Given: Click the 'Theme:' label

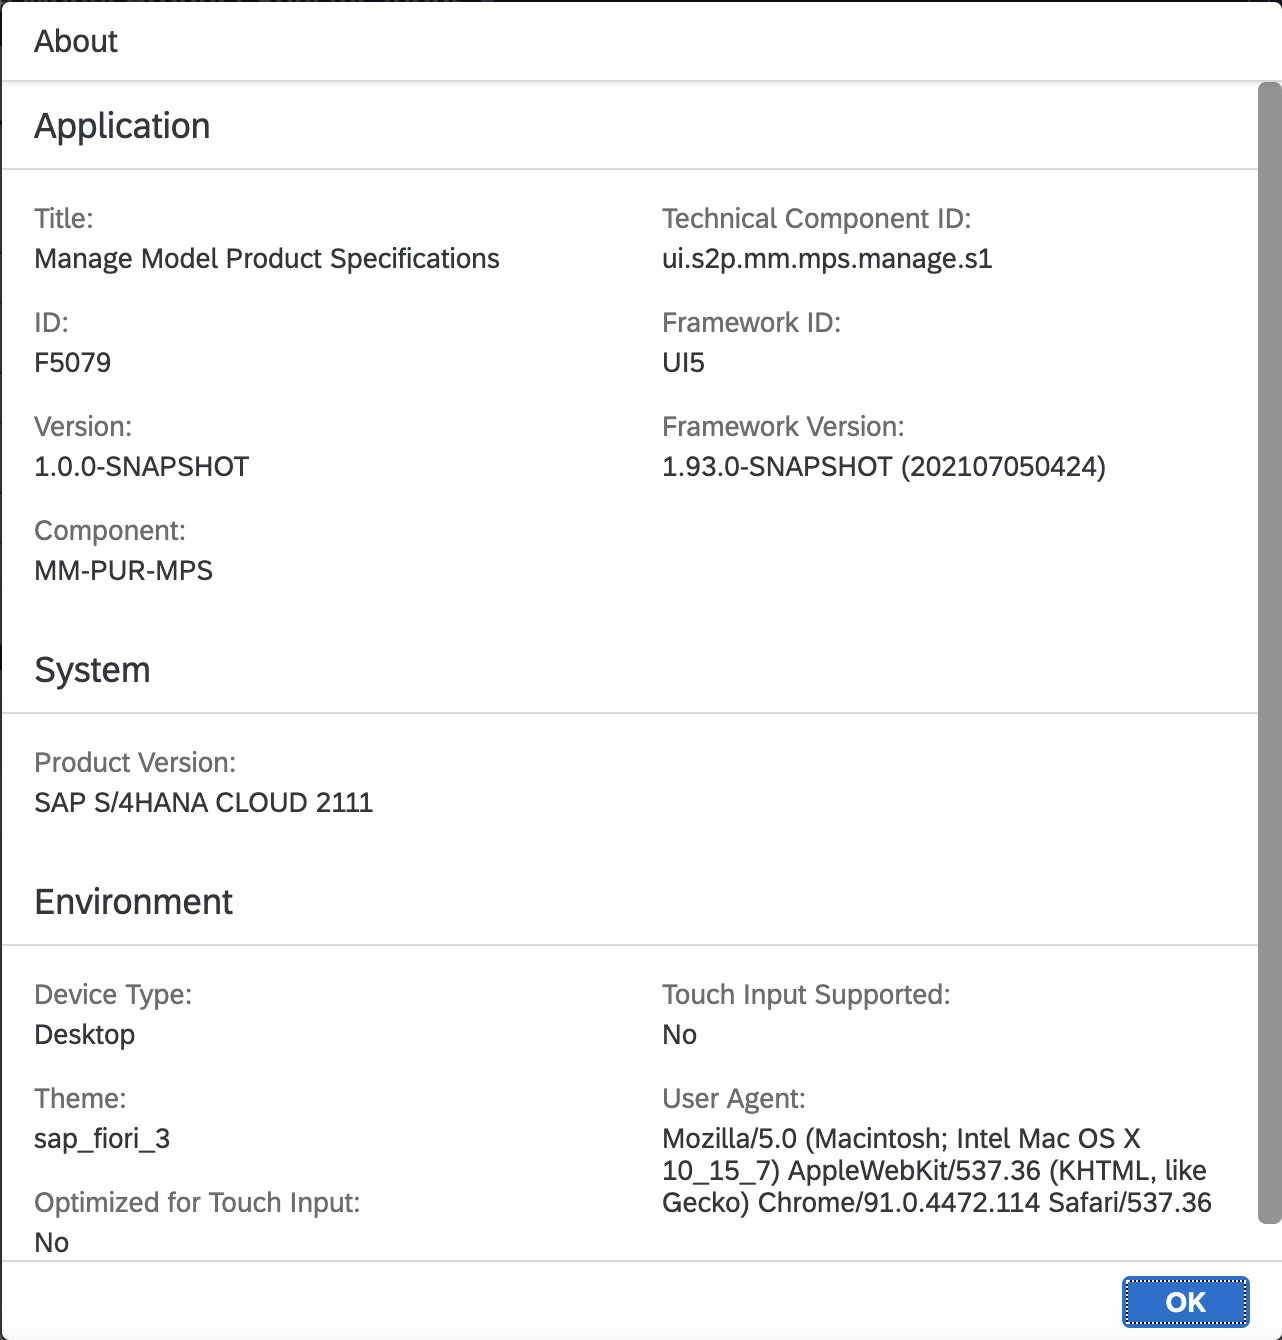Looking at the screenshot, I should 80,1099.
